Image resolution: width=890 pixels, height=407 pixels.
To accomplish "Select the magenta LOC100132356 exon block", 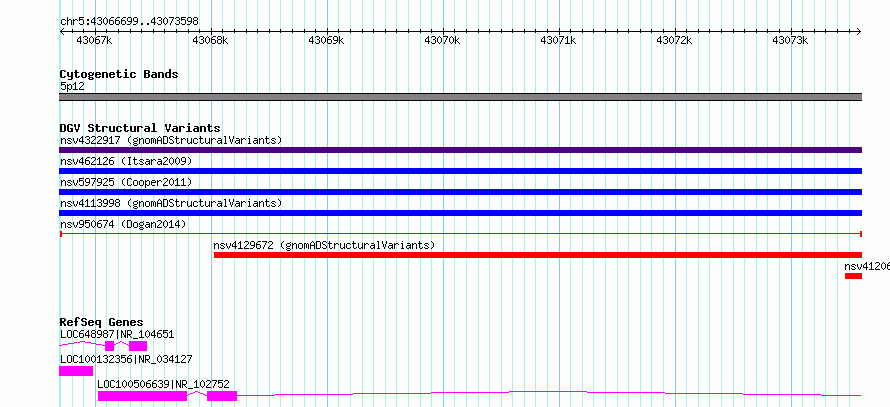I will pos(76,371).
